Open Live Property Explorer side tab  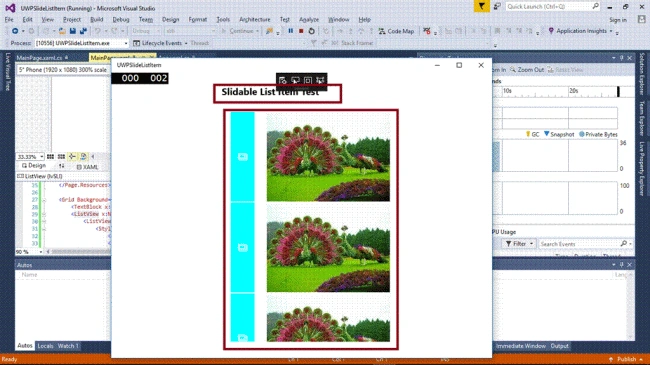tap(642, 169)
